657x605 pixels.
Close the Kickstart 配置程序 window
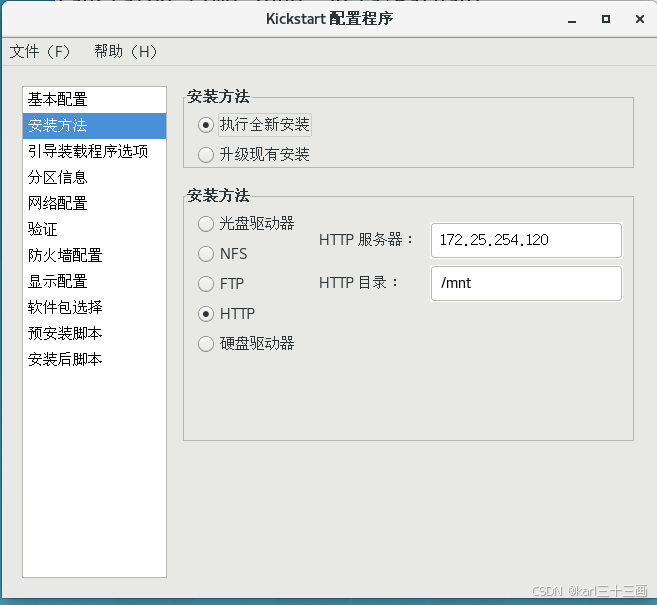tap(639, 19)
